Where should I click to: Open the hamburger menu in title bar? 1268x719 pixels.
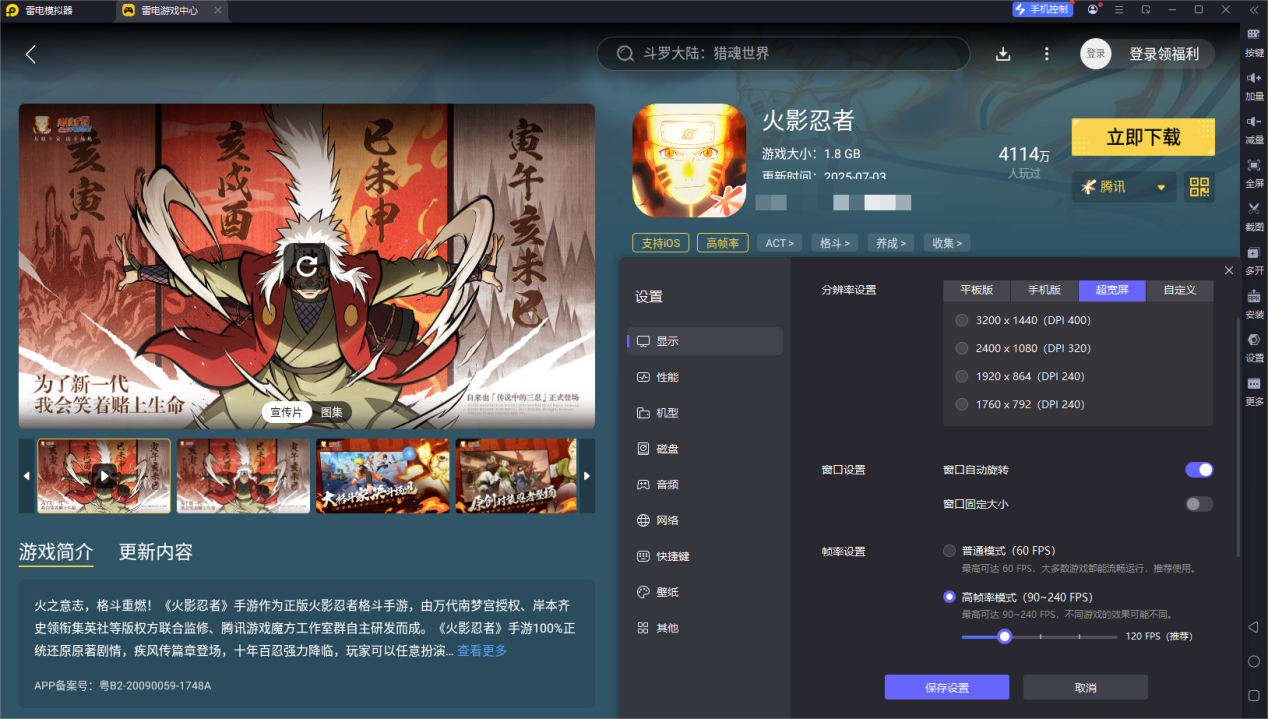point(1119,10)
